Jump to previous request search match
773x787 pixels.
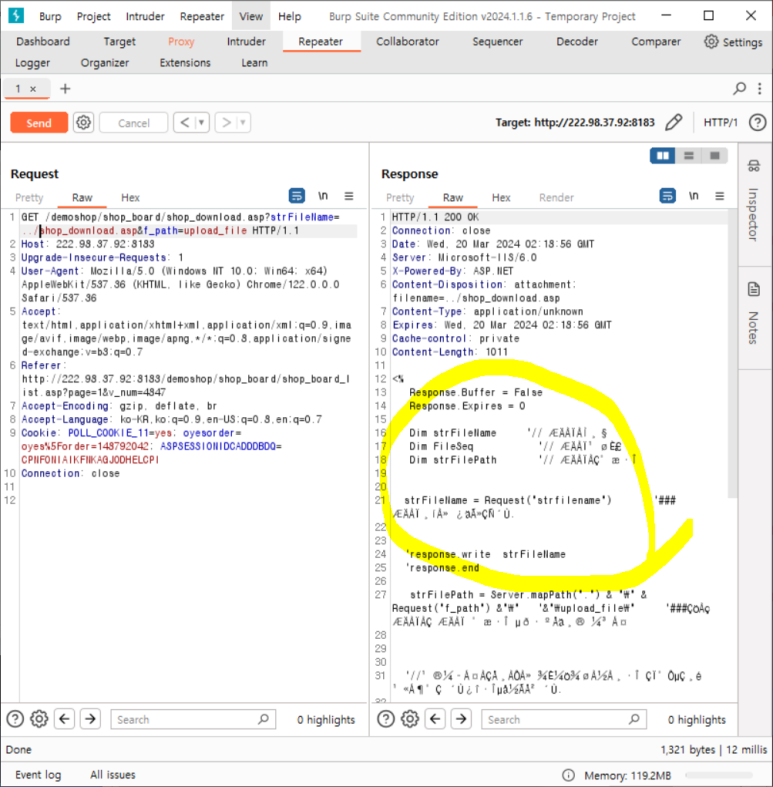[x=64, y=719]
